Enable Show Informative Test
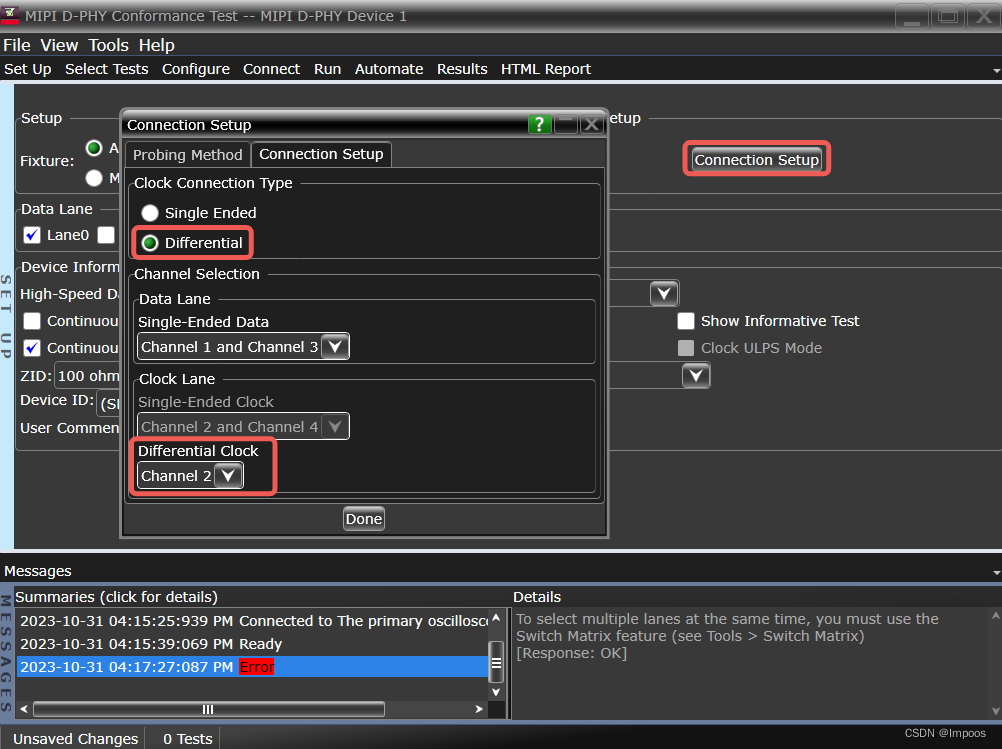The height and width of the screenshot is (749, 1002). click(x=686, y=321)
